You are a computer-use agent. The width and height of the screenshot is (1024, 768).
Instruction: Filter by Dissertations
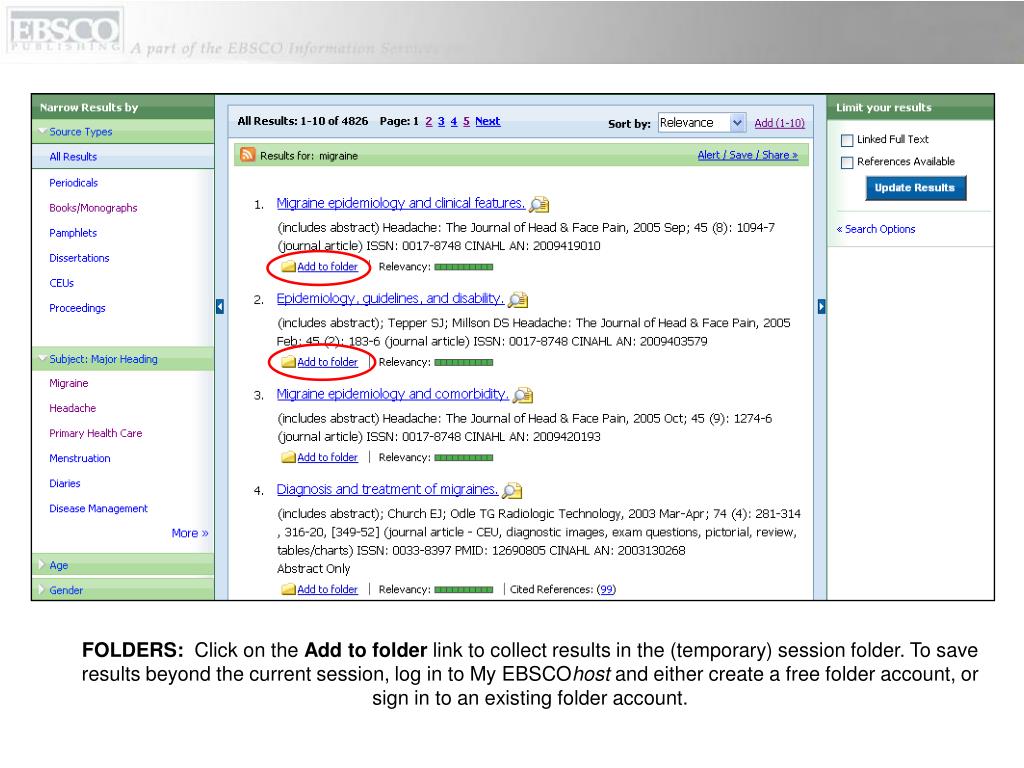point(79,258)
